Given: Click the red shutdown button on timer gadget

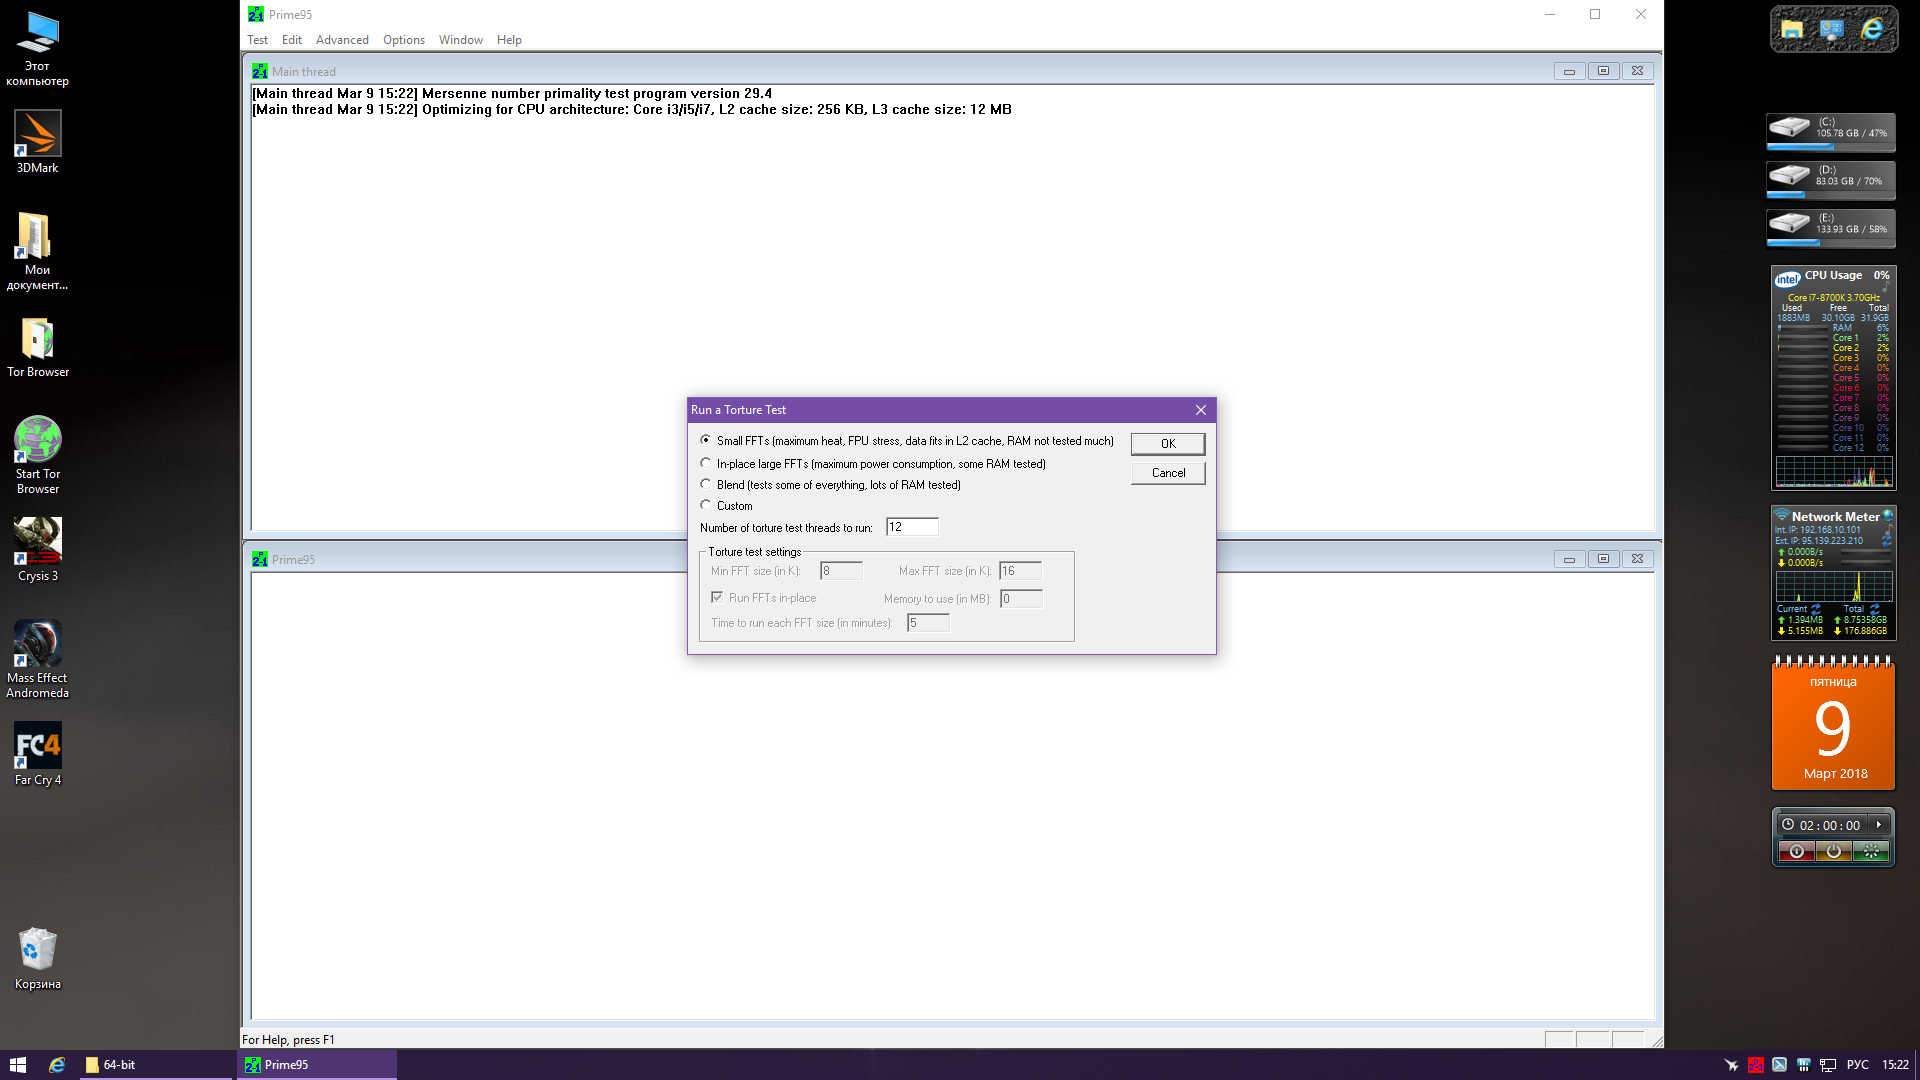Looking at the screenshot, I should pos(1797,851).
